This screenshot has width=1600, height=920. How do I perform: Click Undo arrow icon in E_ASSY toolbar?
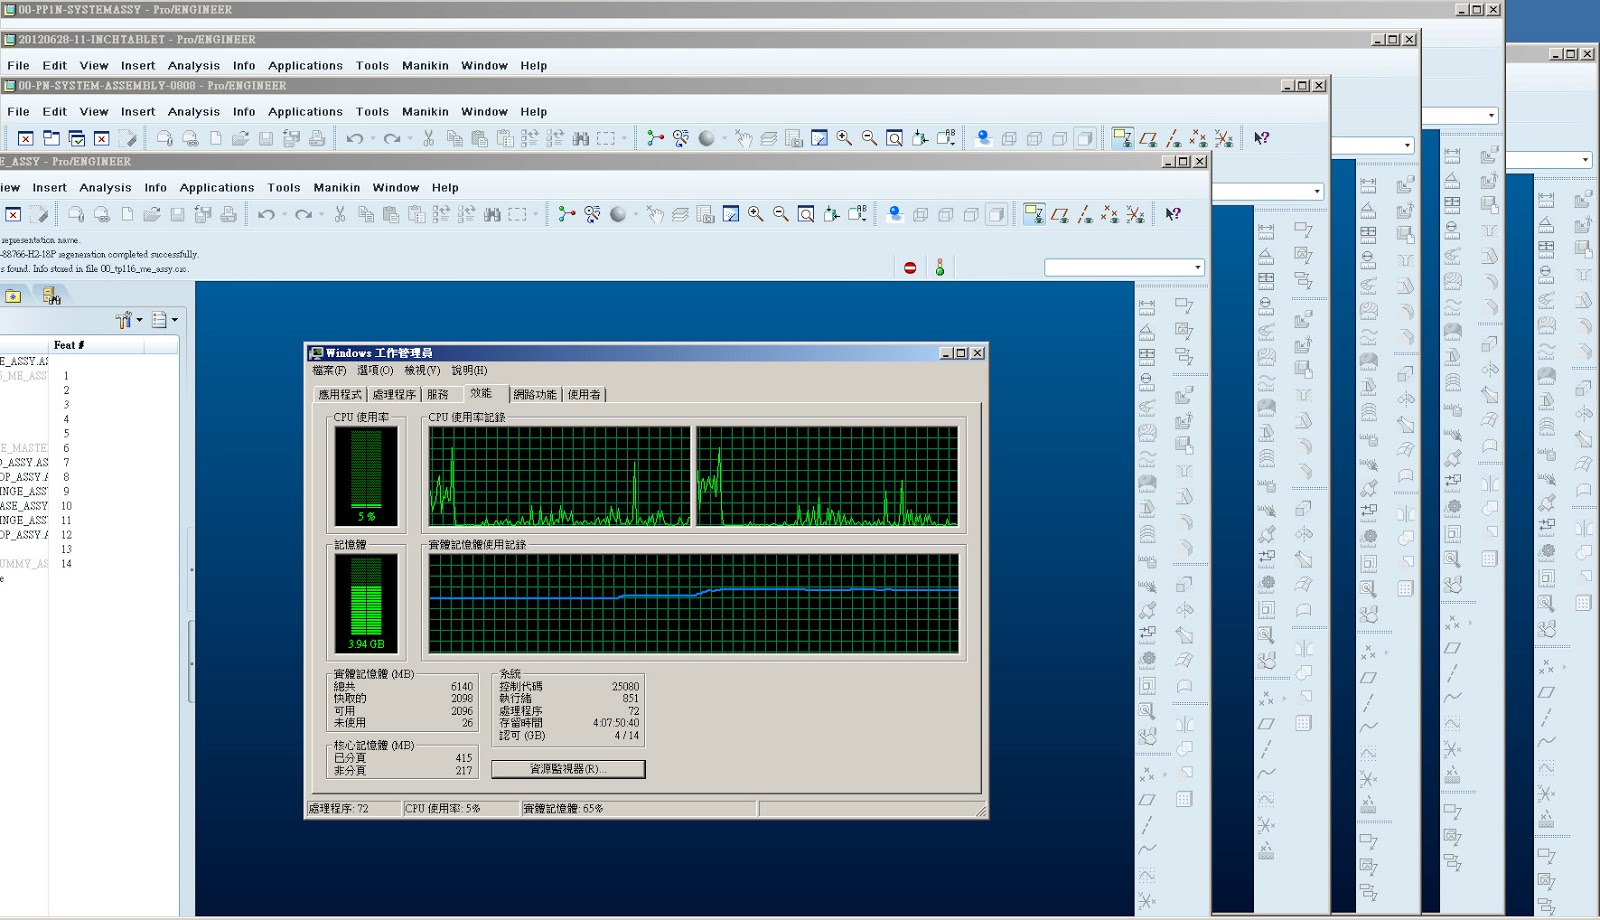click(266, 214)
